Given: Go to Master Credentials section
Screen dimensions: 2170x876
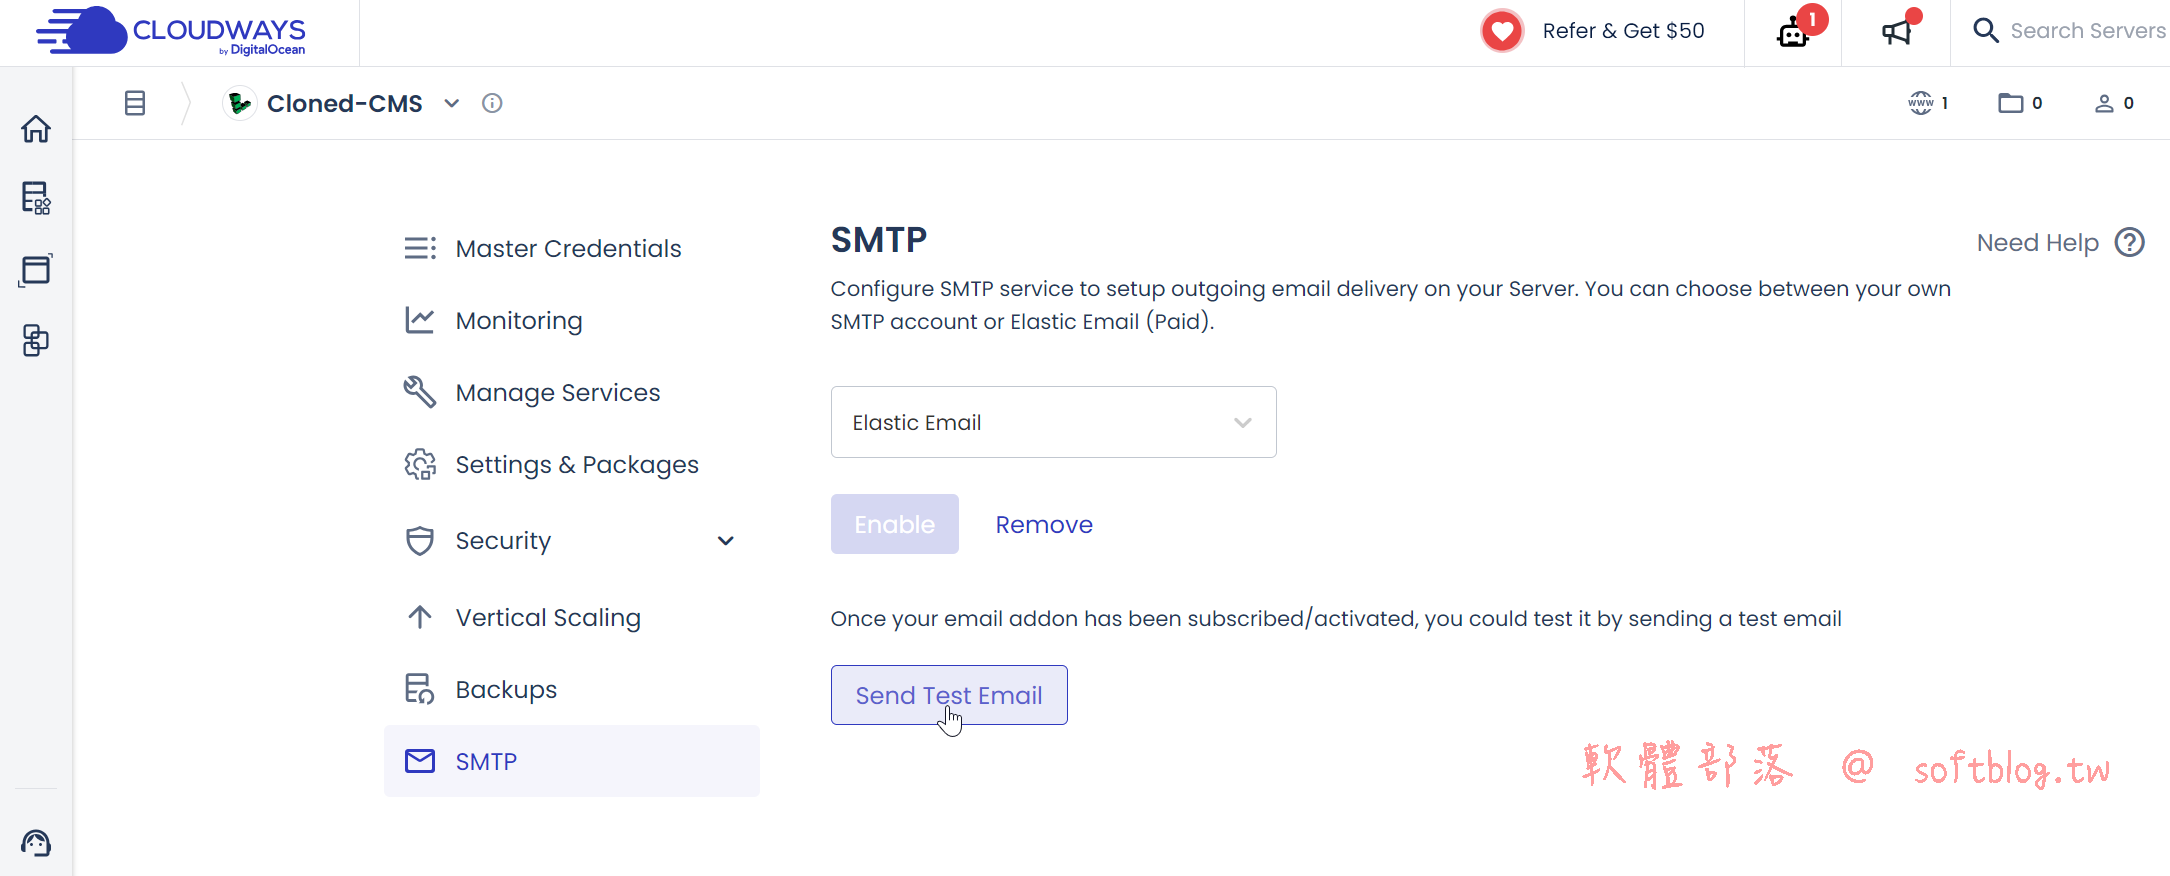Looking at the screenshot, I should (x=568, y=248).
